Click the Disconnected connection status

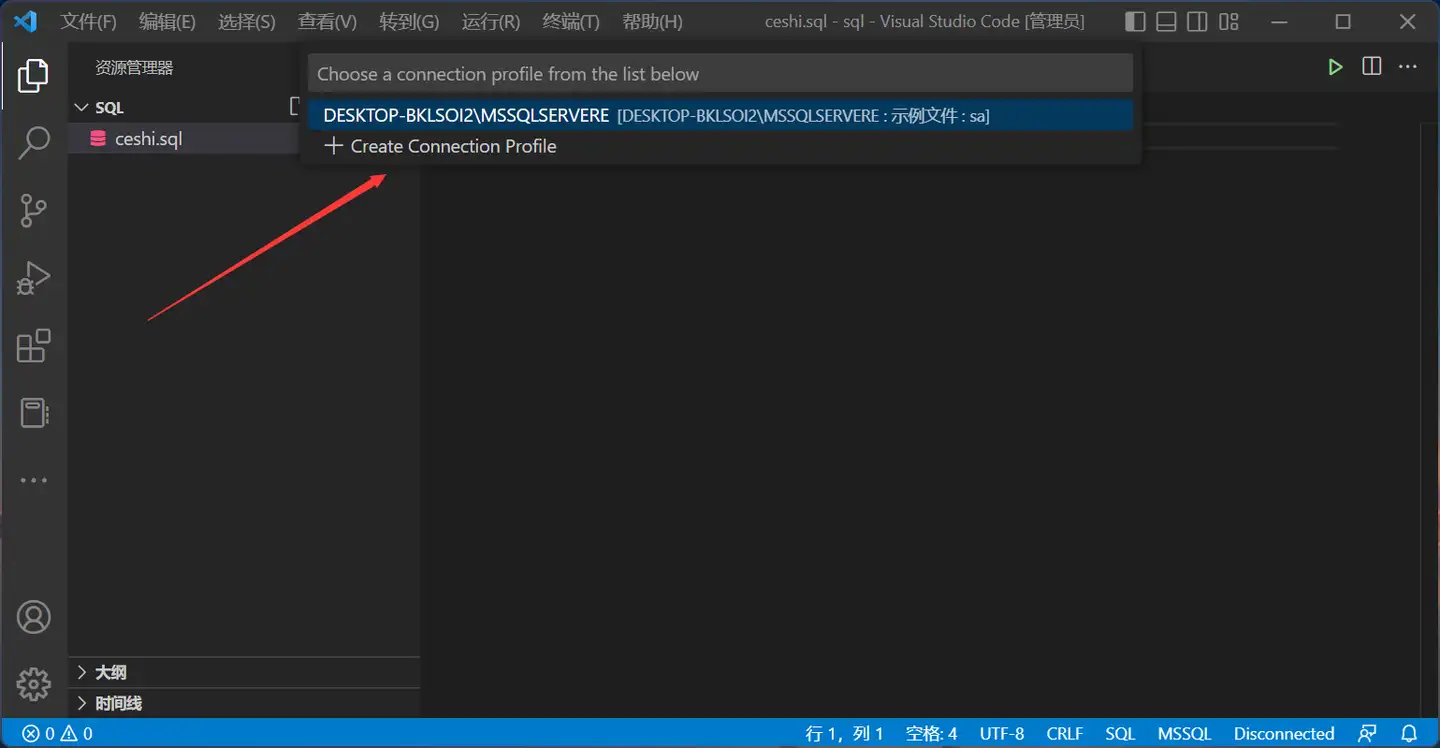point(1284,734)
